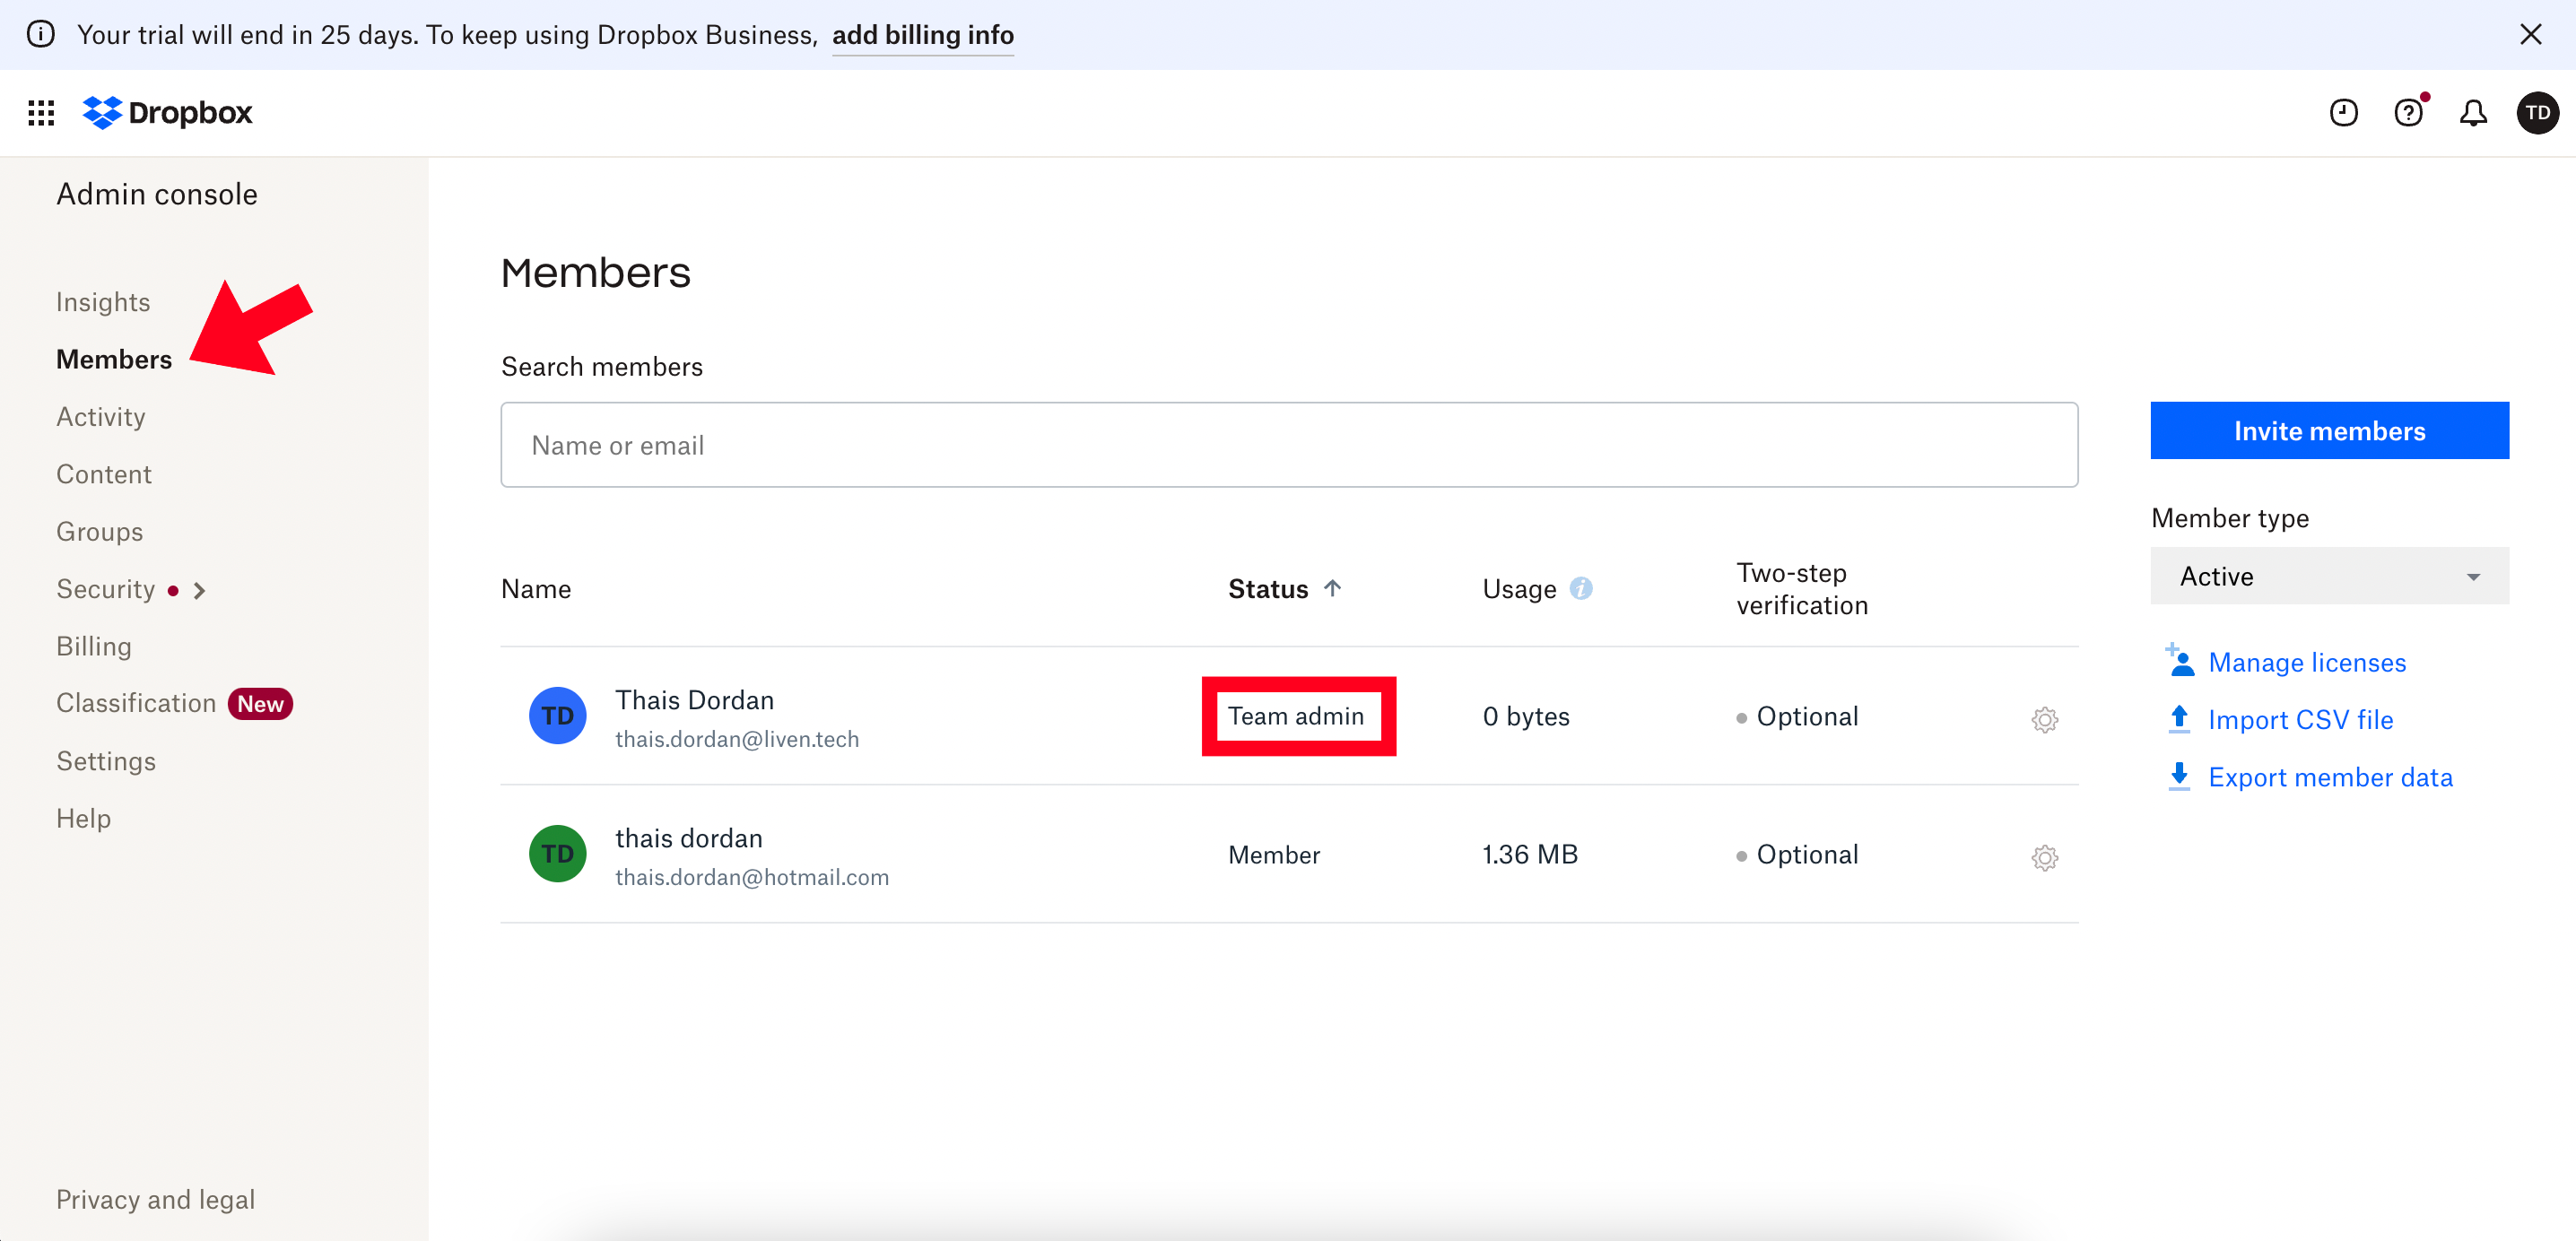Expand the Security submenu chevron

[x=200, y=590]
